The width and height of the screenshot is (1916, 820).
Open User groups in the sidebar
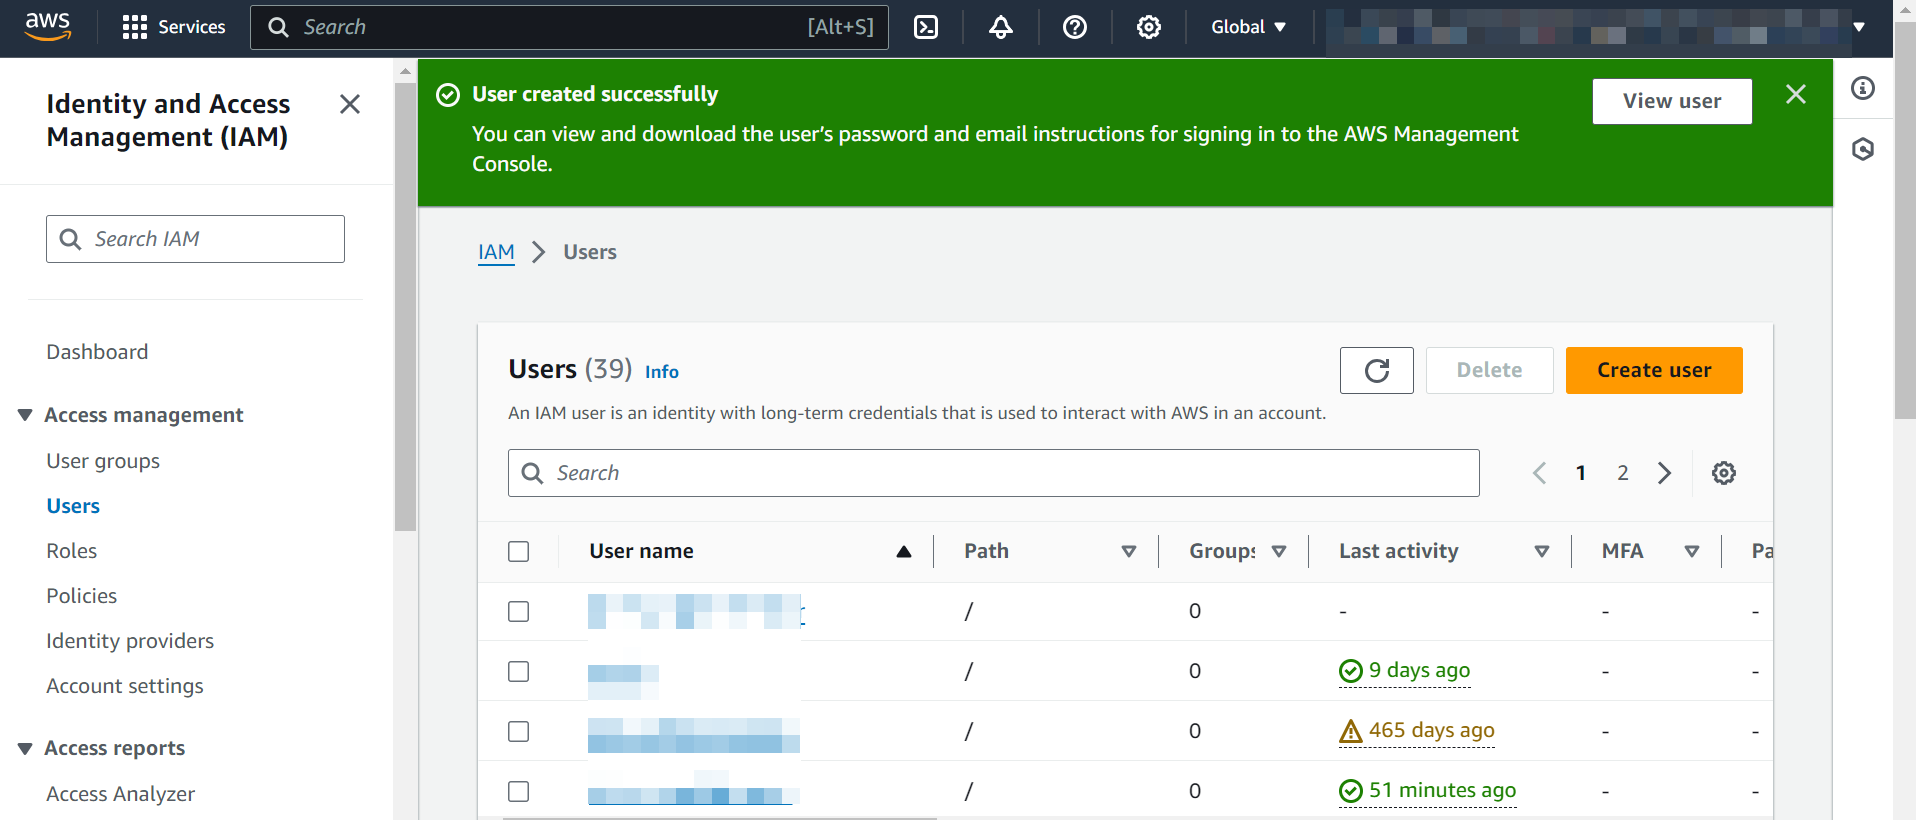(x=103, y=461)
